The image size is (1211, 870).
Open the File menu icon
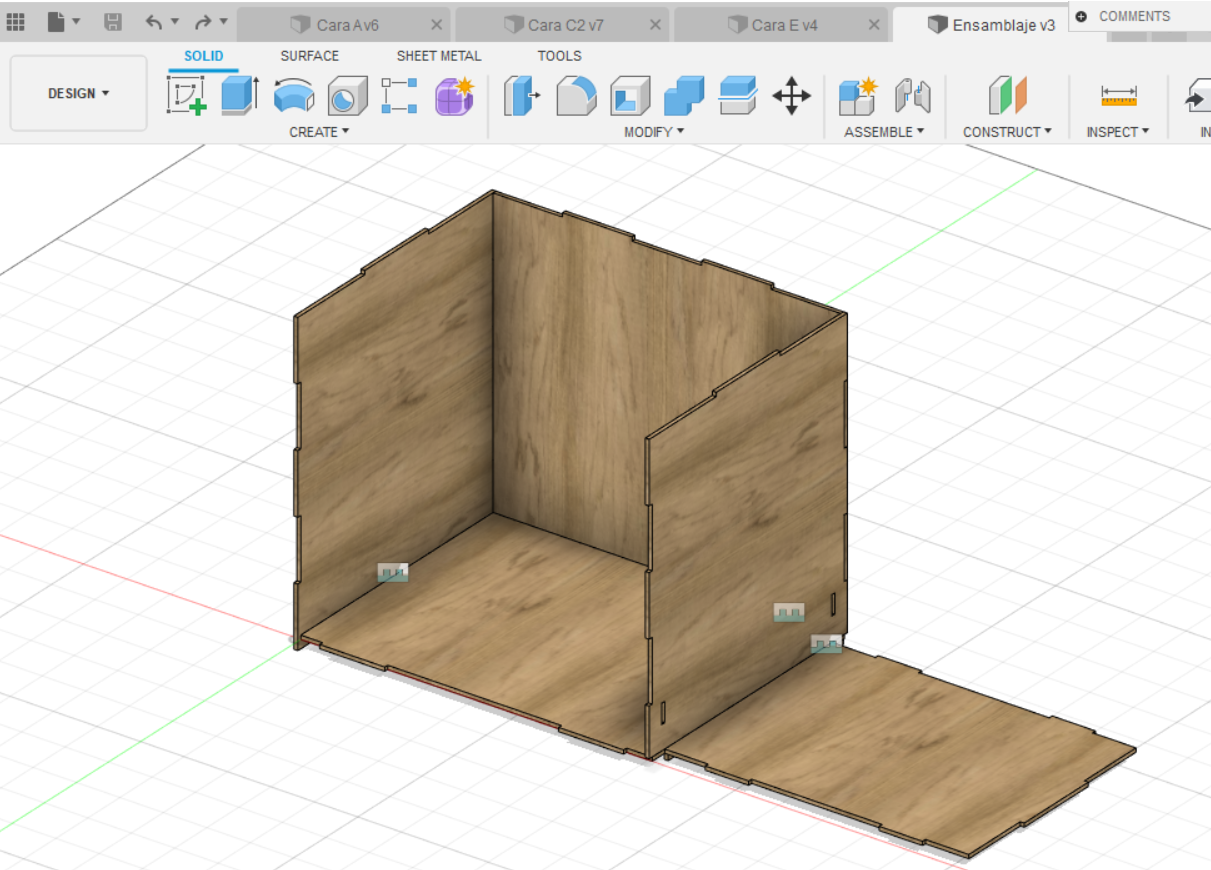click(56, 22)
